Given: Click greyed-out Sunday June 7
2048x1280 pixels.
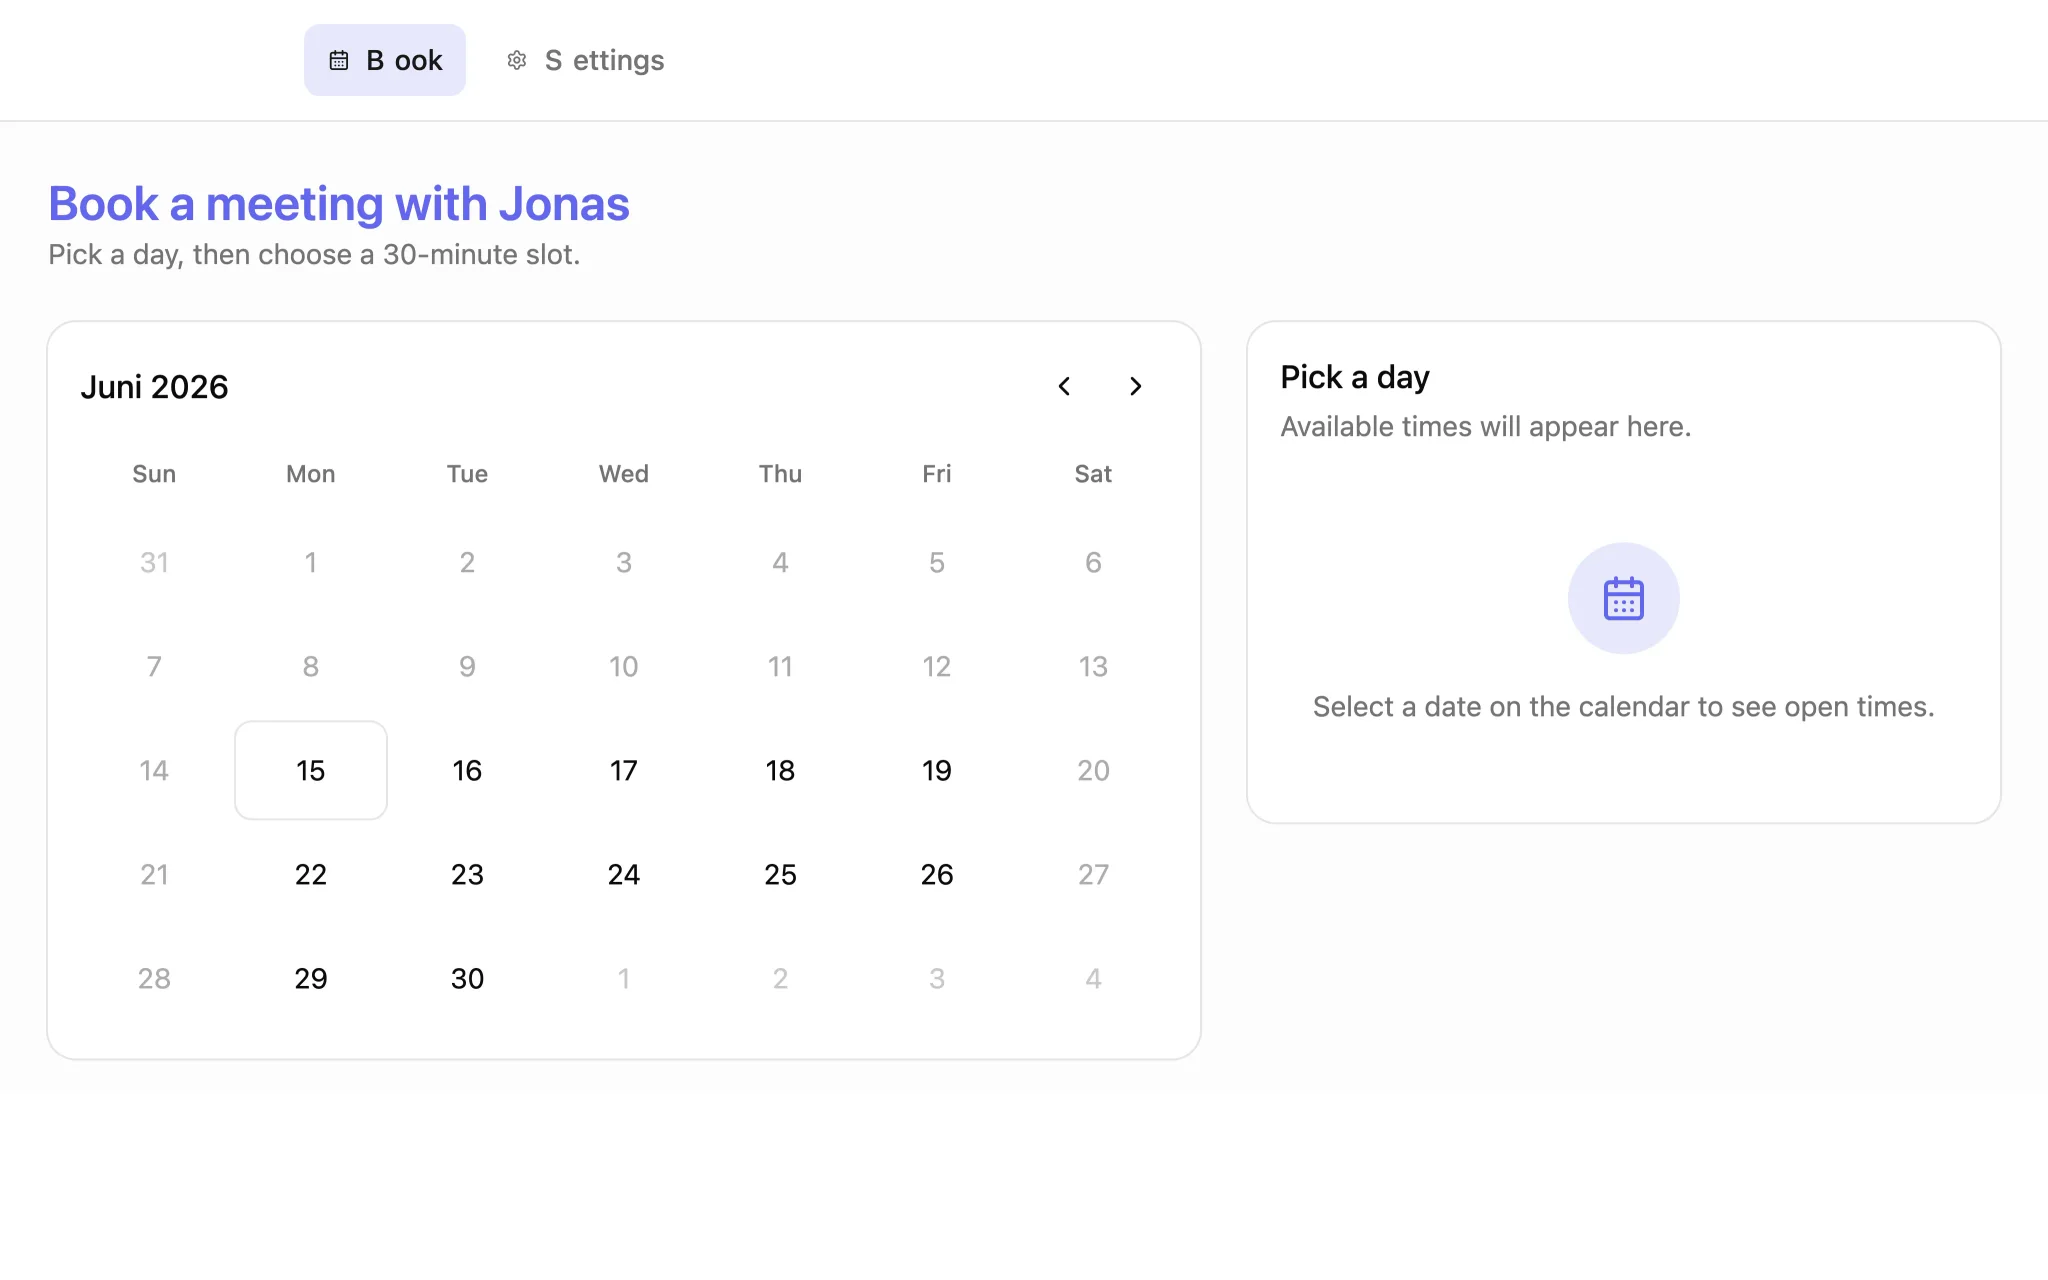Looking at the screenshot, I should click(154, 666).
